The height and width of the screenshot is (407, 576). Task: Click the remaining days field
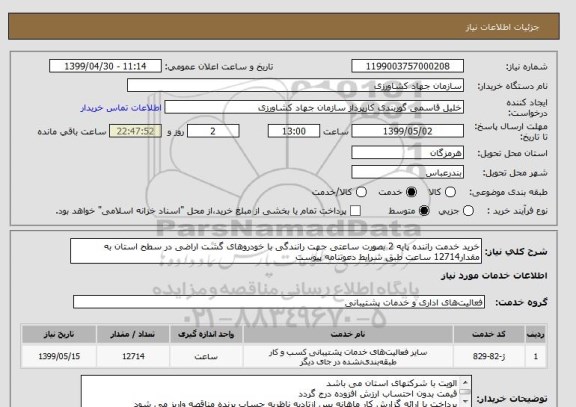tap(213, 131)
